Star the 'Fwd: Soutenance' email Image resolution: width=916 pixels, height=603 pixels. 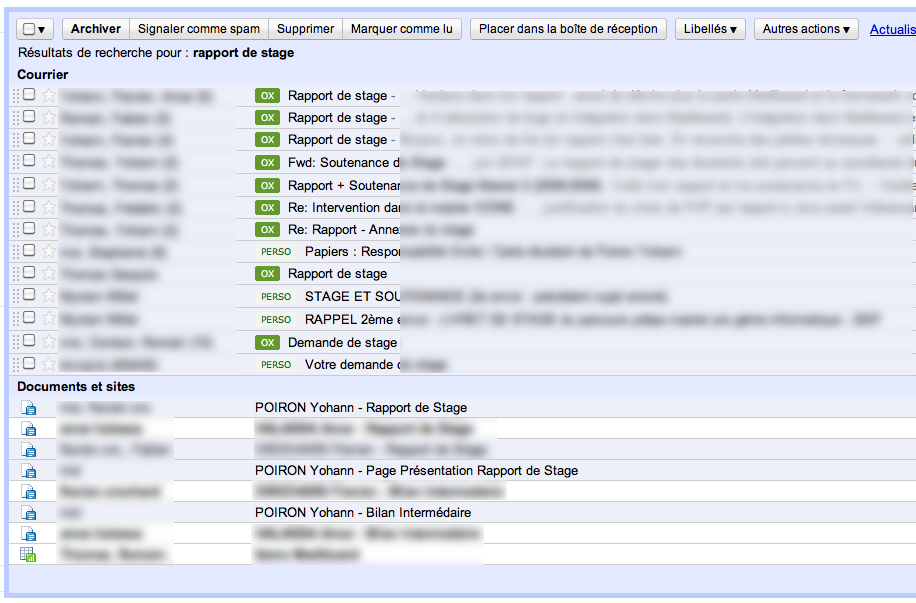click(48, 162)
